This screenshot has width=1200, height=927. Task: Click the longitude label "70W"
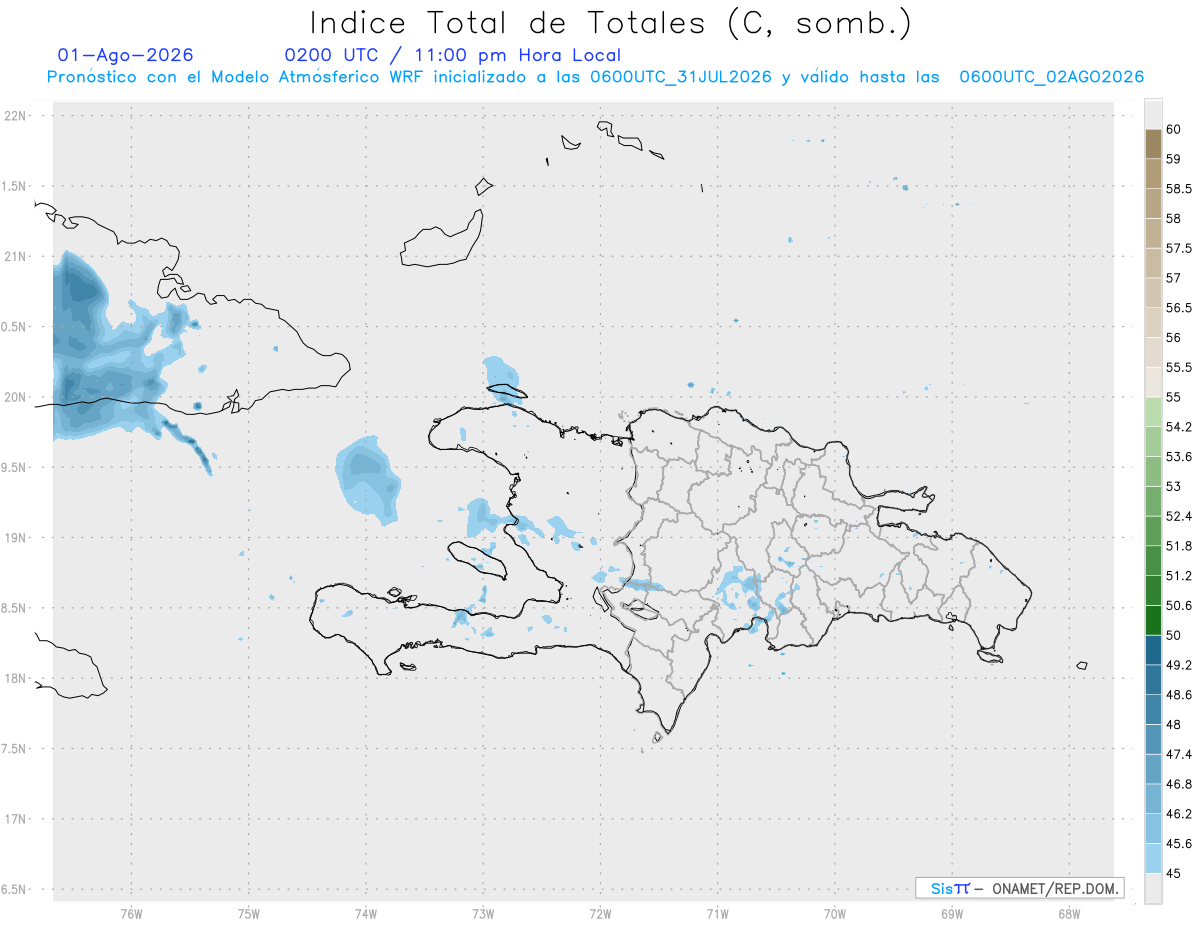tap(835, 914)
